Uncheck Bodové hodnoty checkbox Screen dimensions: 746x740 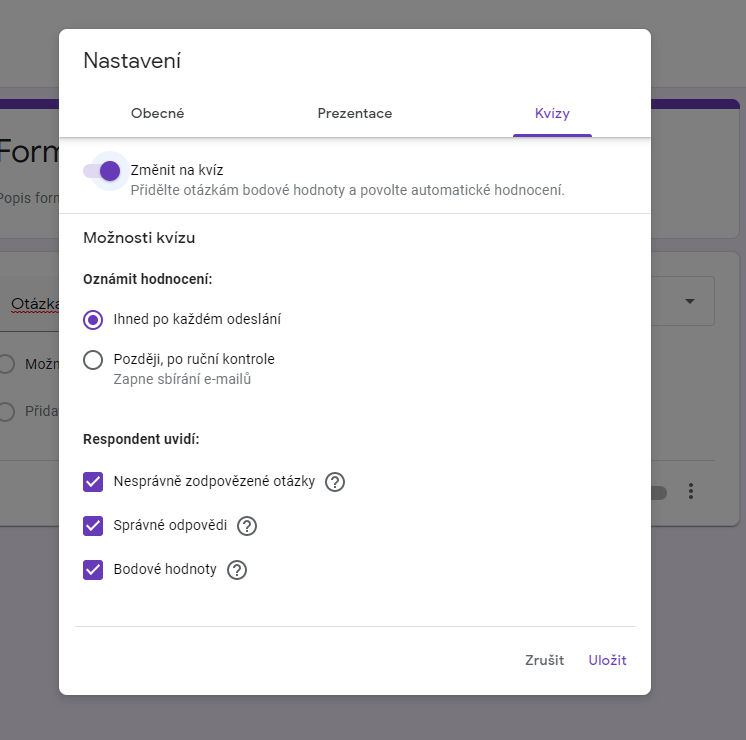[x=93, y=570]
